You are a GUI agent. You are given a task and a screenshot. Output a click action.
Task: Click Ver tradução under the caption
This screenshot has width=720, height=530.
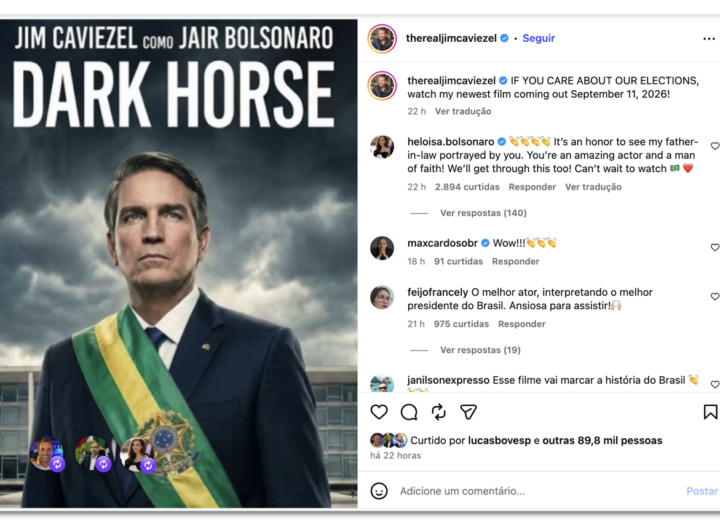pos(463,112)
